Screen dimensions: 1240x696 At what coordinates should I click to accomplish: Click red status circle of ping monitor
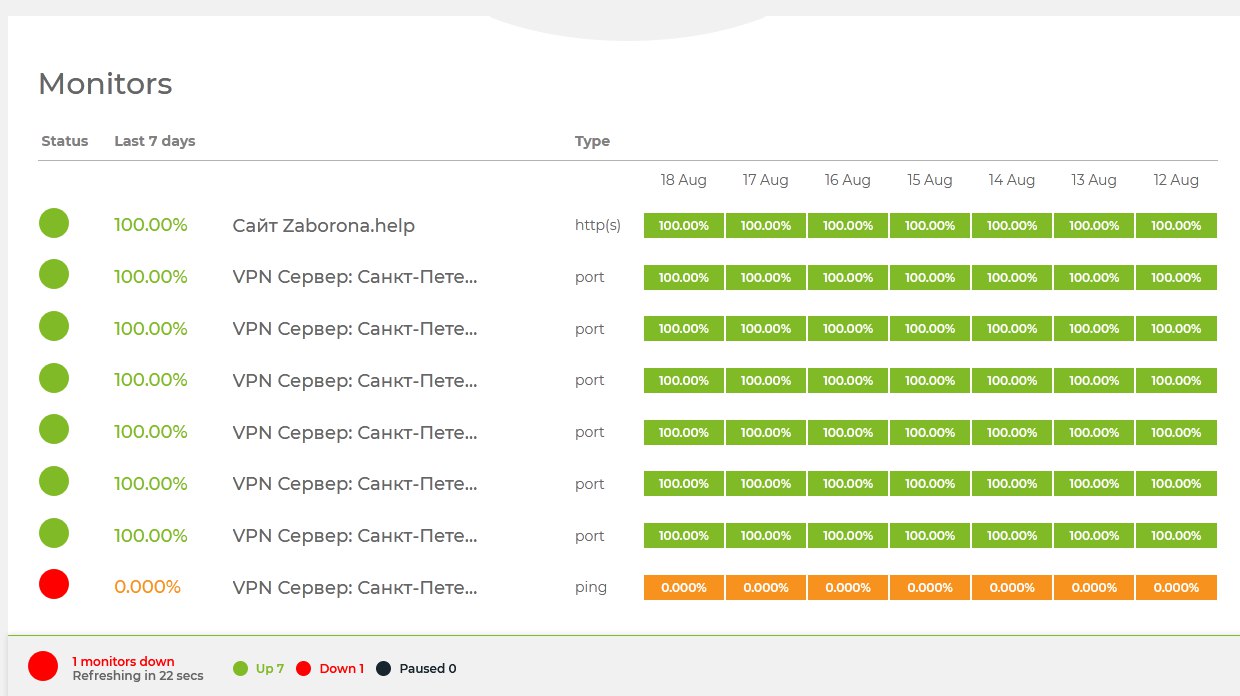pos(54,585)
